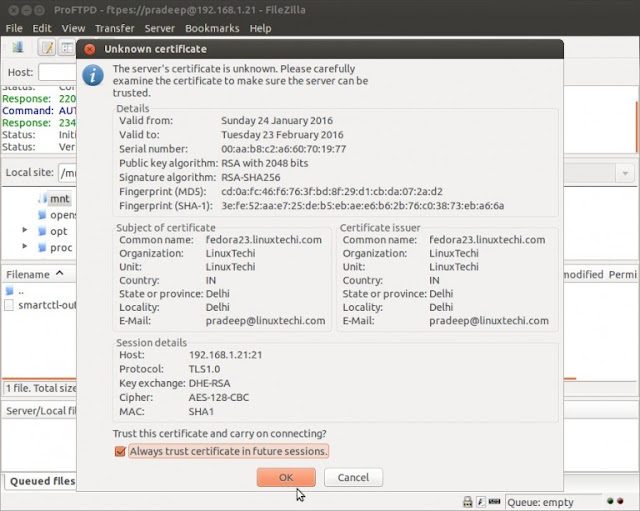This screenshot has height=511, width=640.
Task: Switch to the Queued files tab
Action: coord(40,481)
